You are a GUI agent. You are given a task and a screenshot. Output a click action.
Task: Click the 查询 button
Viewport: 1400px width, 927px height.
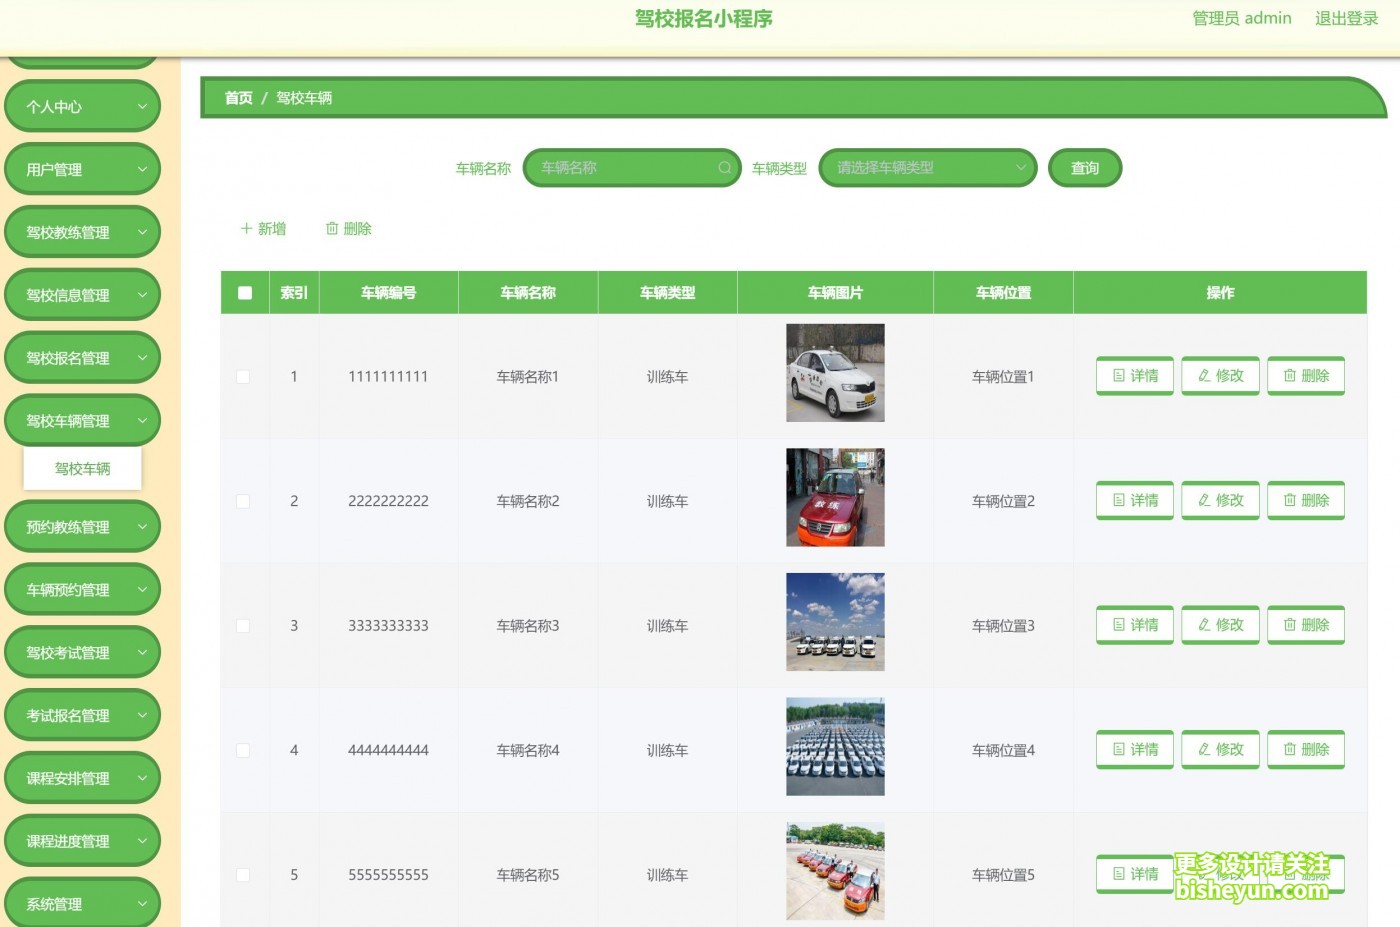[1084, 168]
